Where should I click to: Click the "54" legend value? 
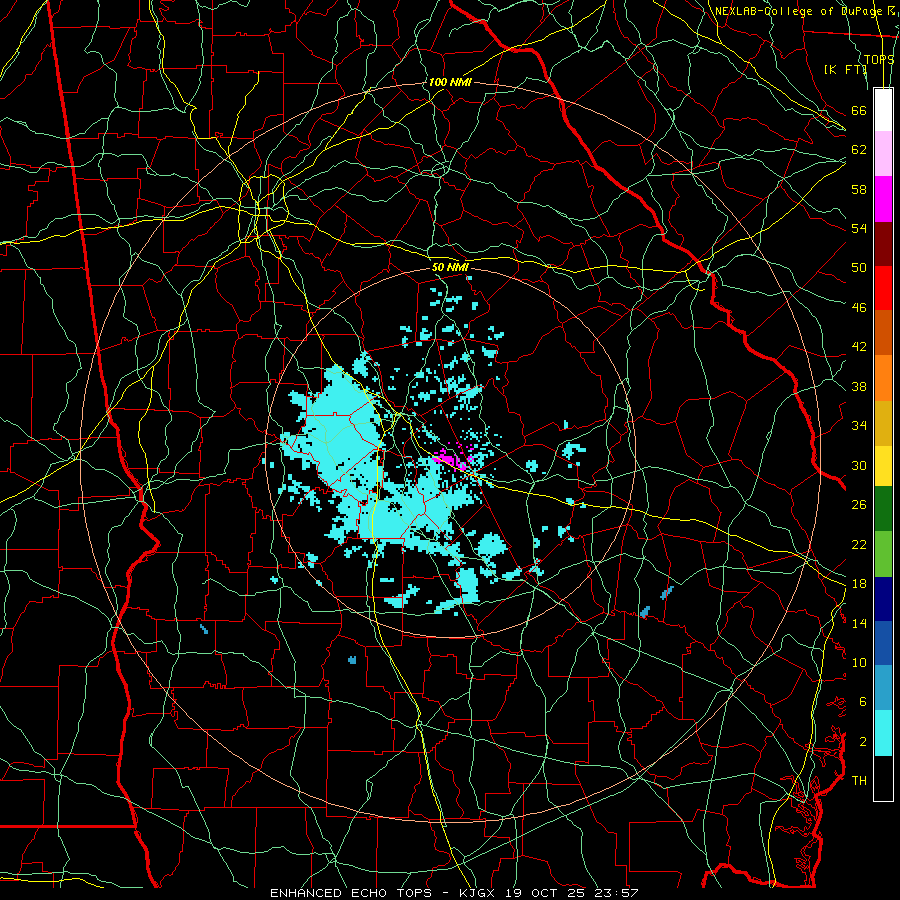pos(859,228)
